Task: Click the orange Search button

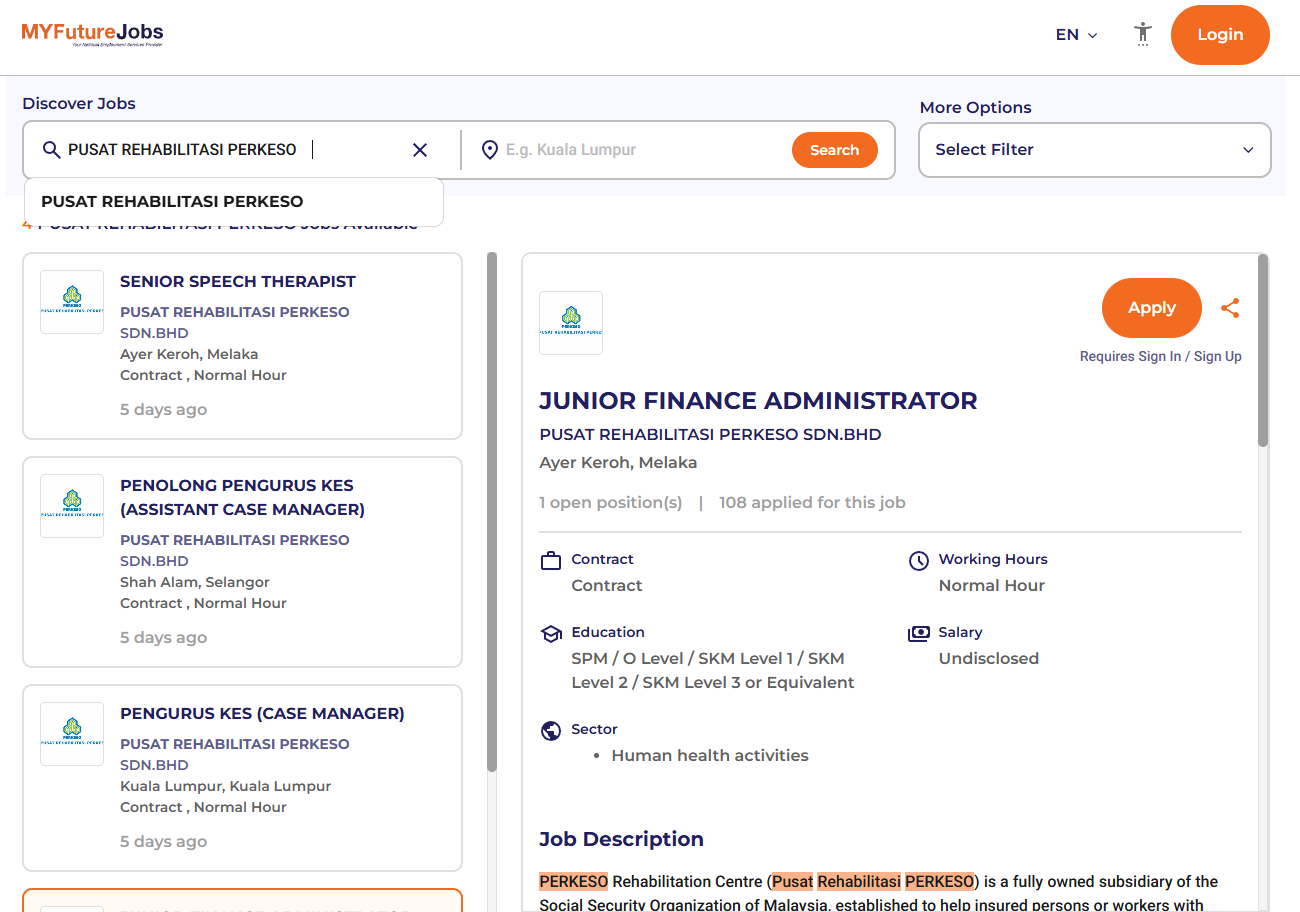Action: tap(834, 150)
